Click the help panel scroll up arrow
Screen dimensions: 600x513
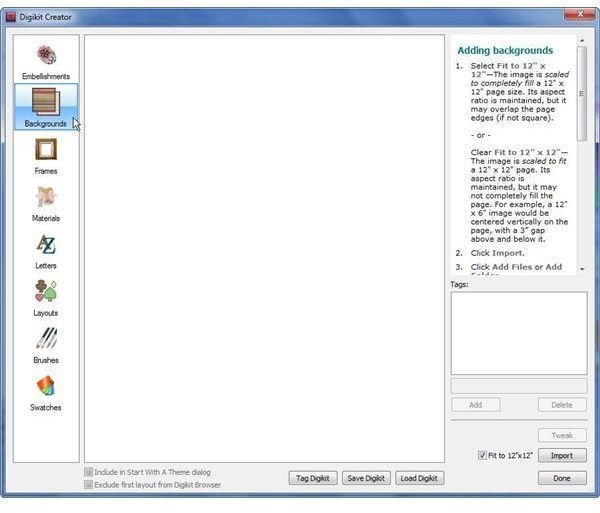point(582,40)
